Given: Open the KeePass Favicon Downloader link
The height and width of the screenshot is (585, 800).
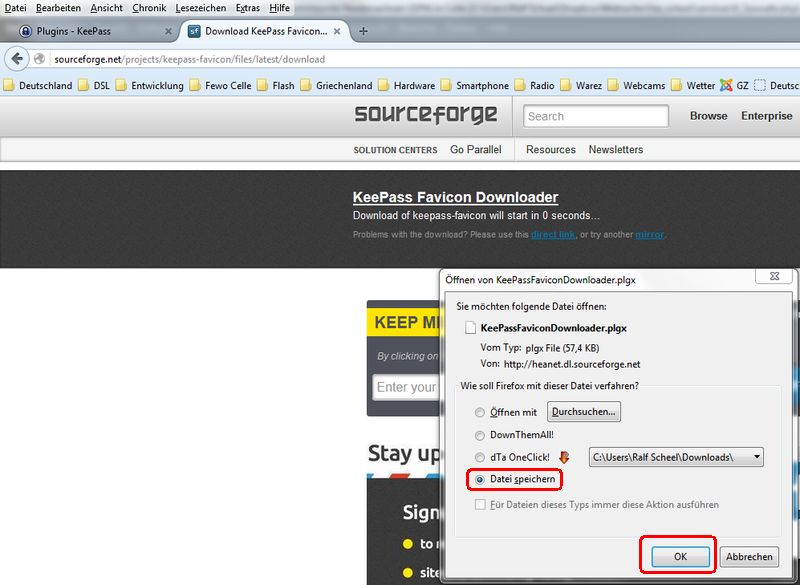Looking at the screenshot, I should click(455, 197).
